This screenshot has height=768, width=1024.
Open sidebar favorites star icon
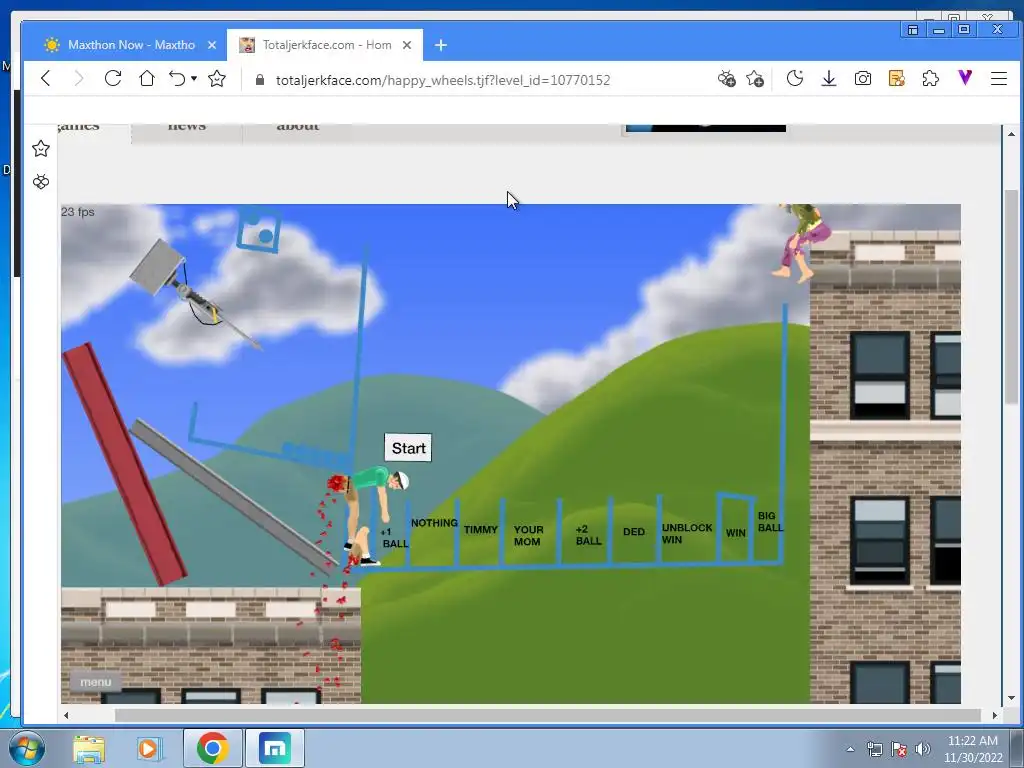[40, 149]
